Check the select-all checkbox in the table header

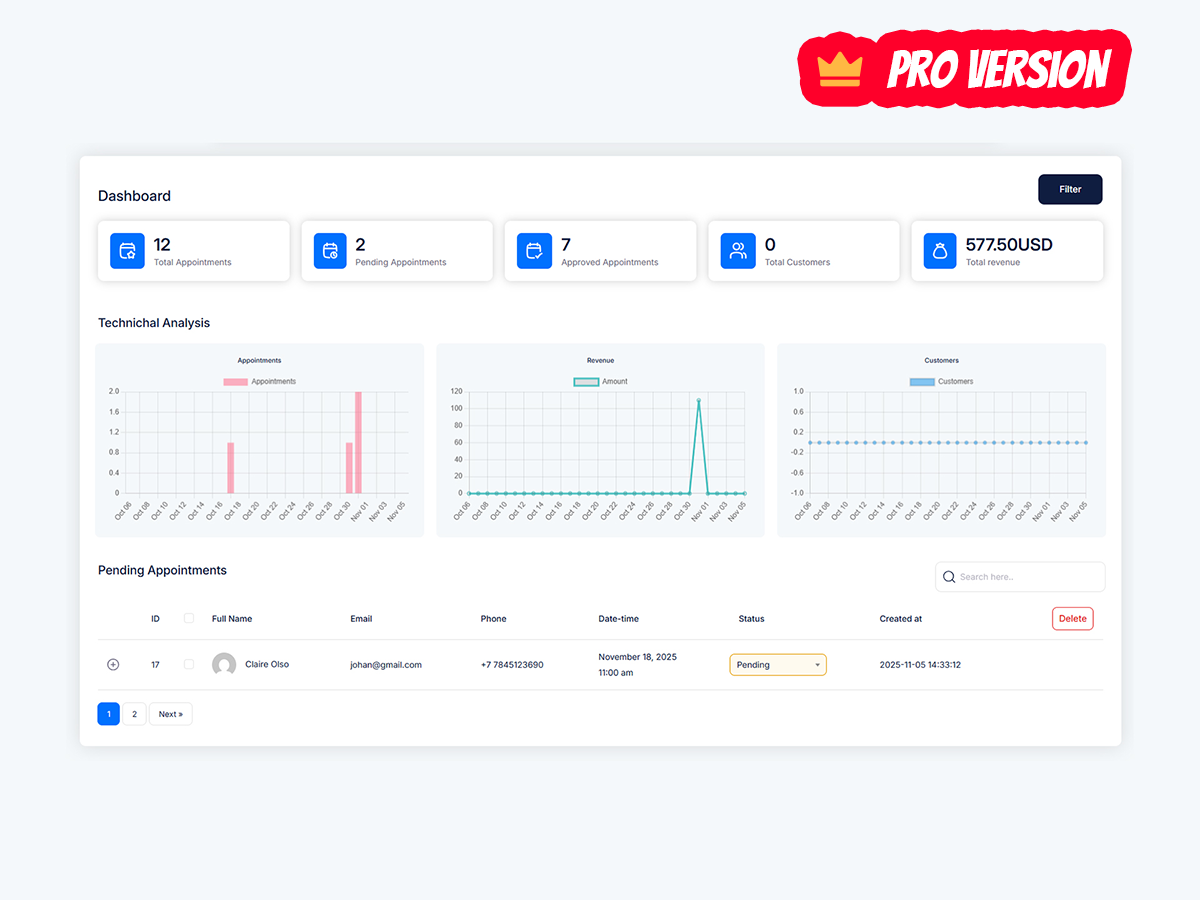click(x=189, y=618)
